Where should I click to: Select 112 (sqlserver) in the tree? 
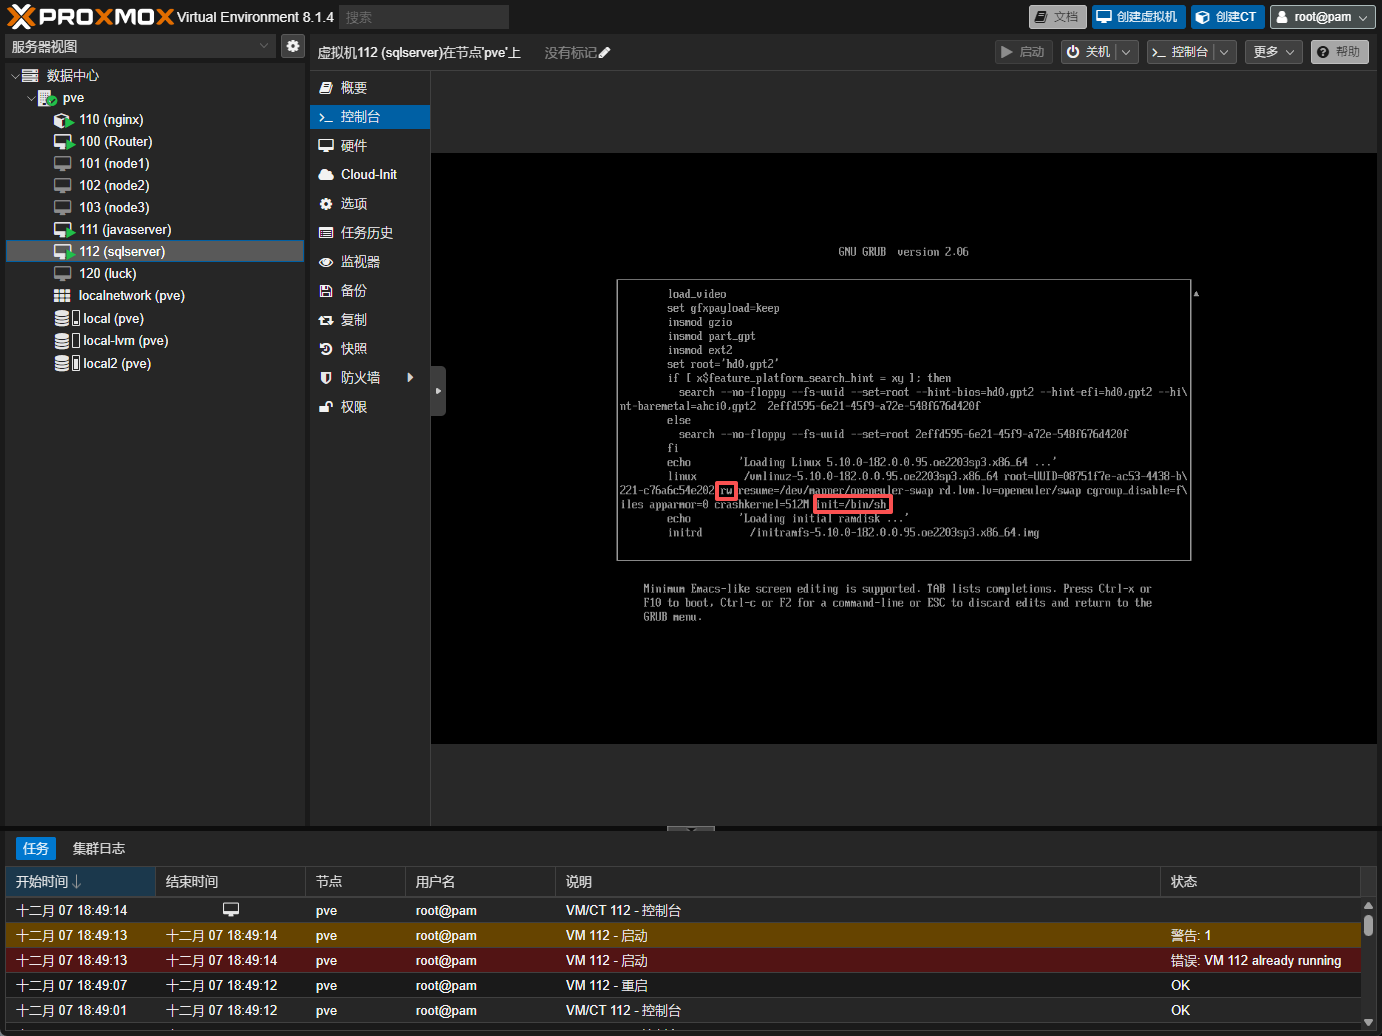[x=155, y=252]
